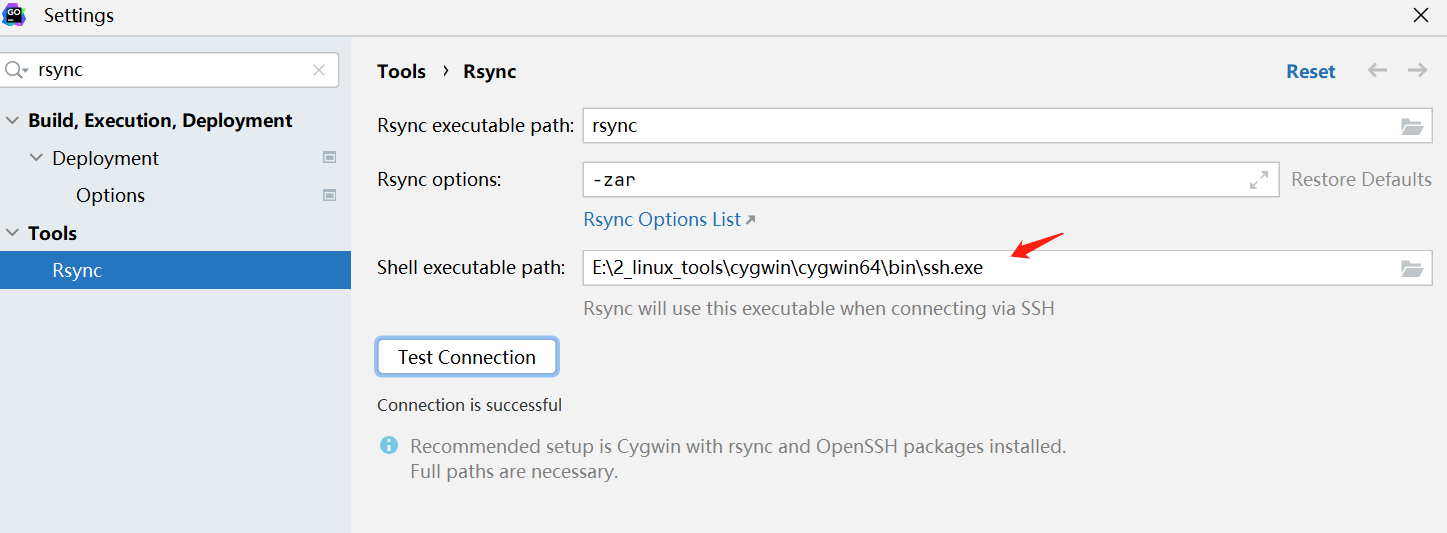Click the info icon next to Recommended setup
This screenshot has height=533, width=1447.
pyautogui.click(x=389, y=446)
